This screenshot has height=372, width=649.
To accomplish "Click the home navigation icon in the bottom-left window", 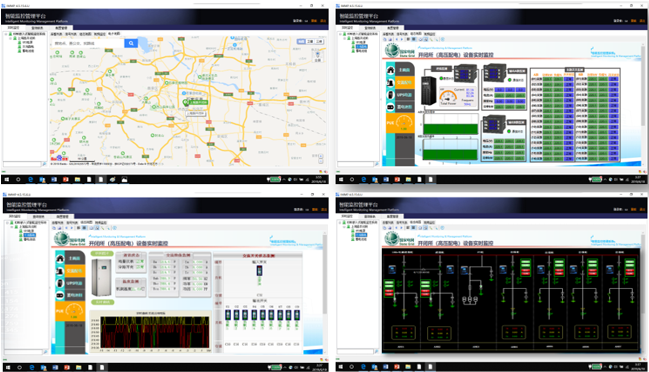I will tap(60, 259).
